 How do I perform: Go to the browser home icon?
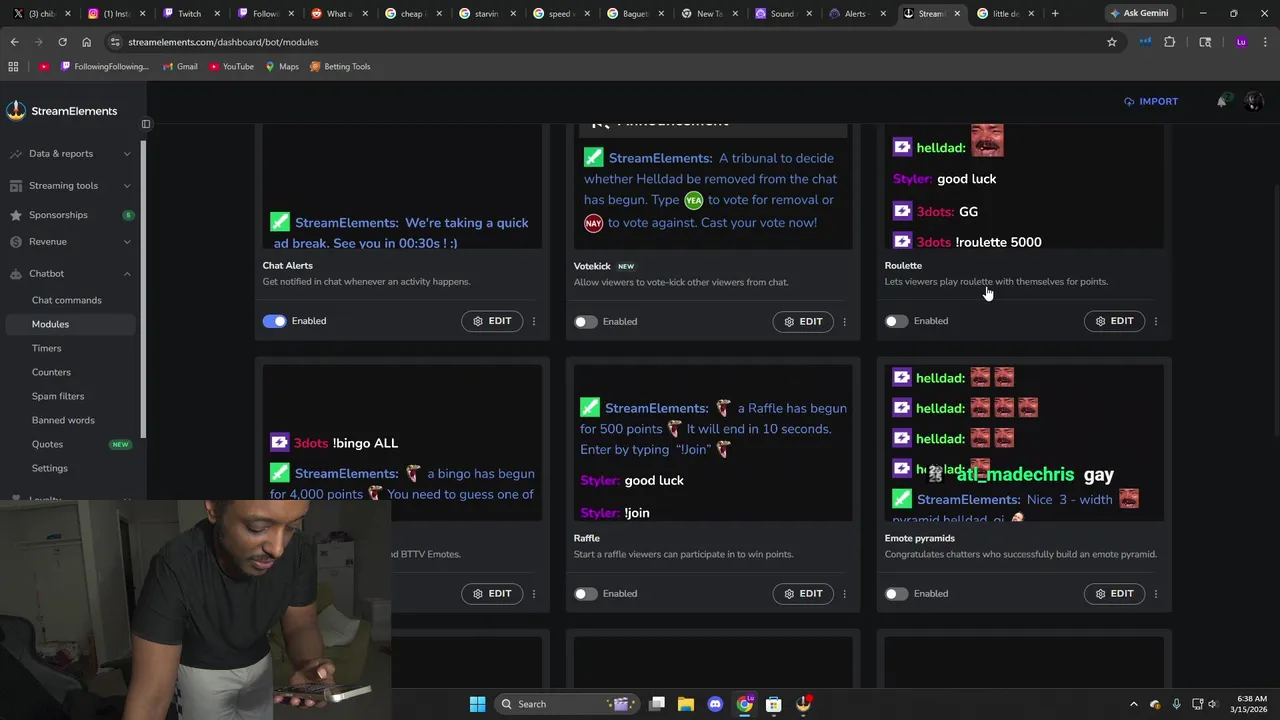pyautogui.click(x=86, y=42)
